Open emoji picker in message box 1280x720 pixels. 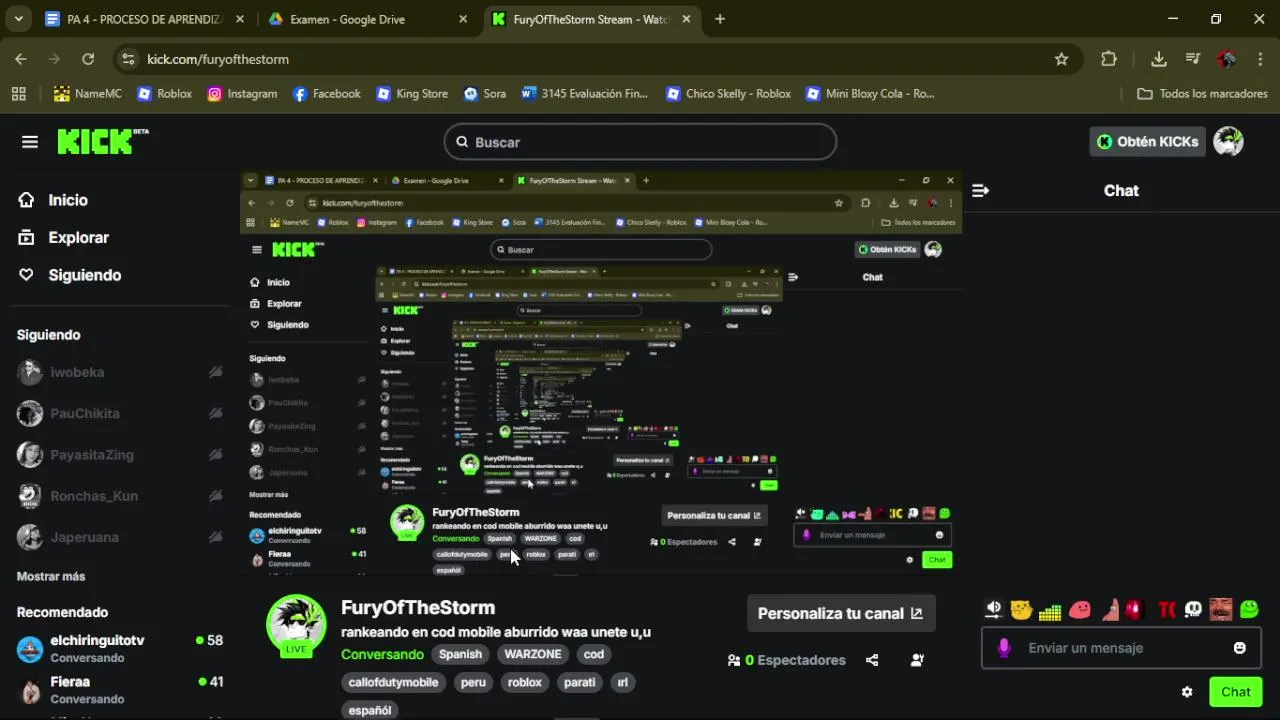click(x=1240, y=648)
